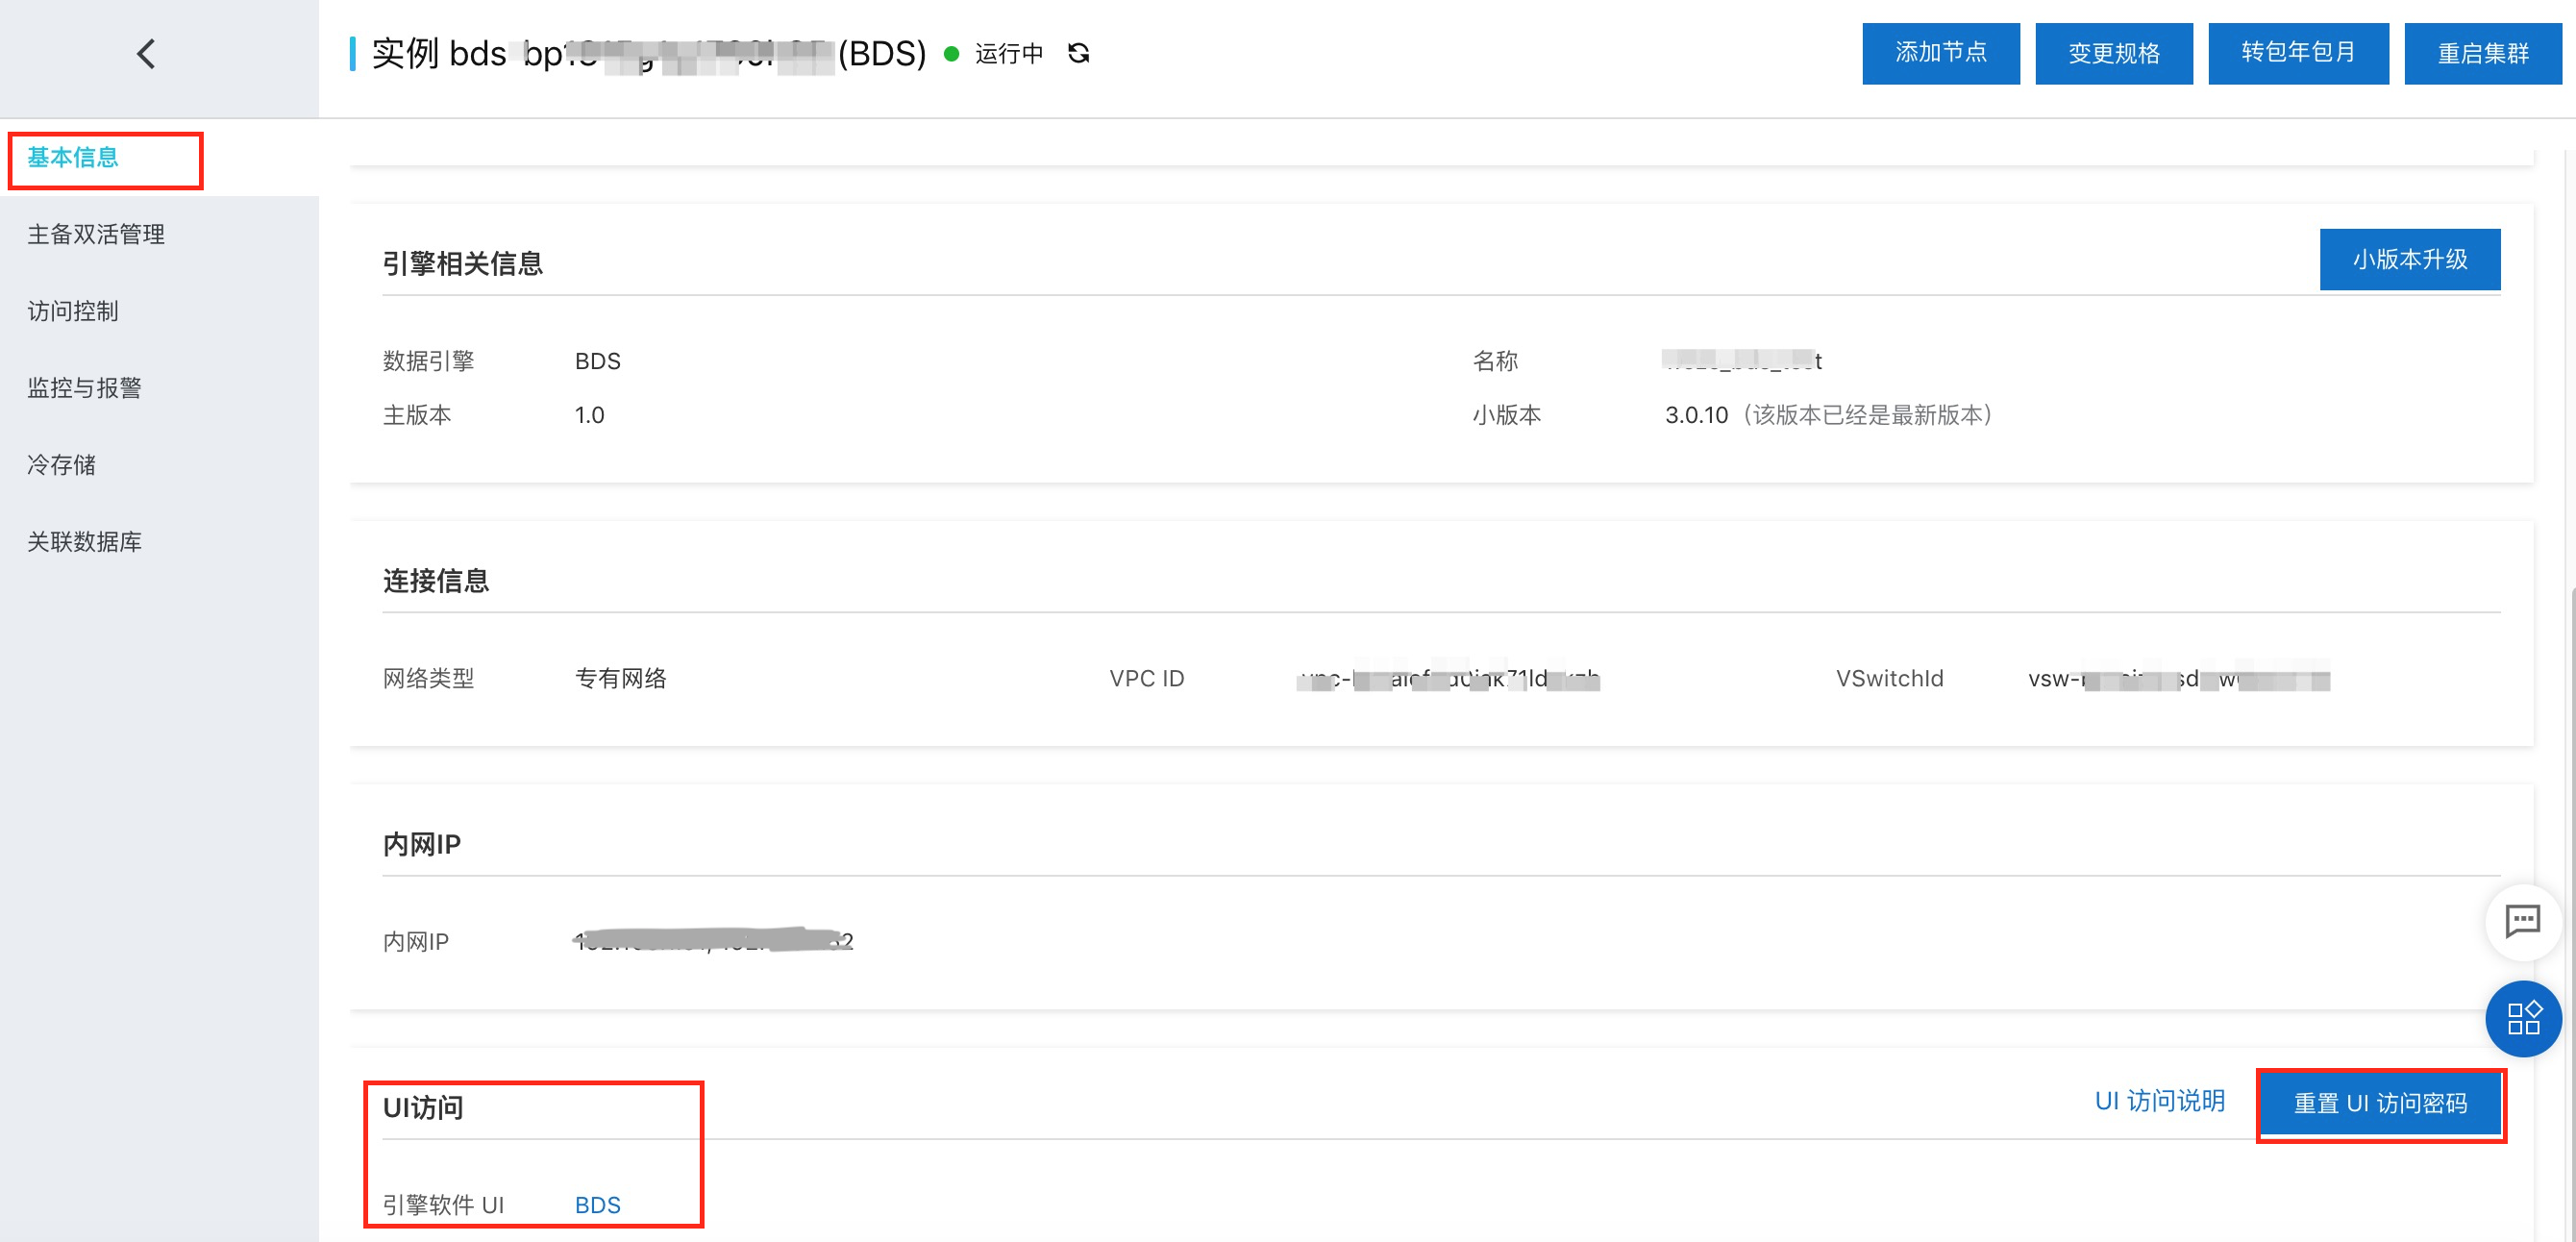Open the blue apps grid floating button
Image resolution: width=2576 pixels, height=1242 pixels.
click(2523, 1018)
